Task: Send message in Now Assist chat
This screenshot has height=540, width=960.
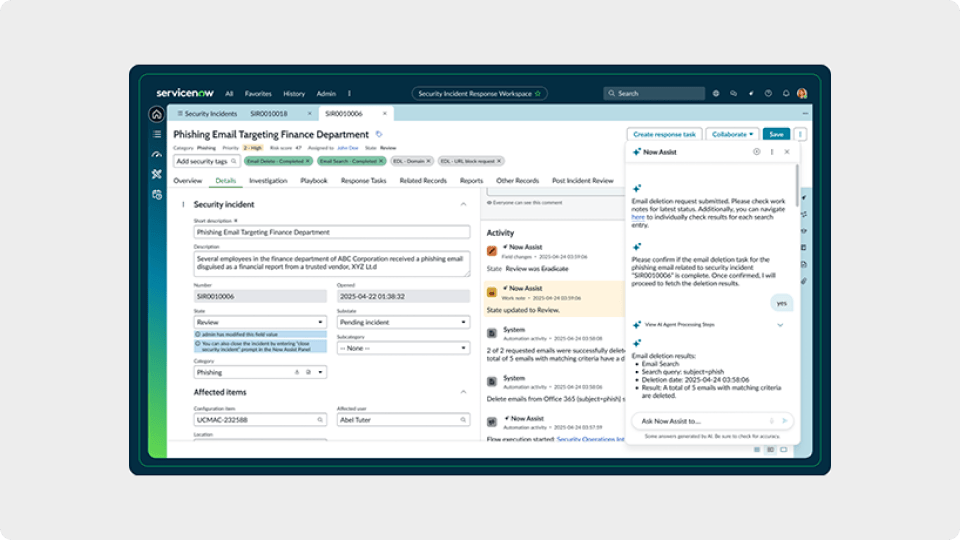Action: tap(785, 421)
